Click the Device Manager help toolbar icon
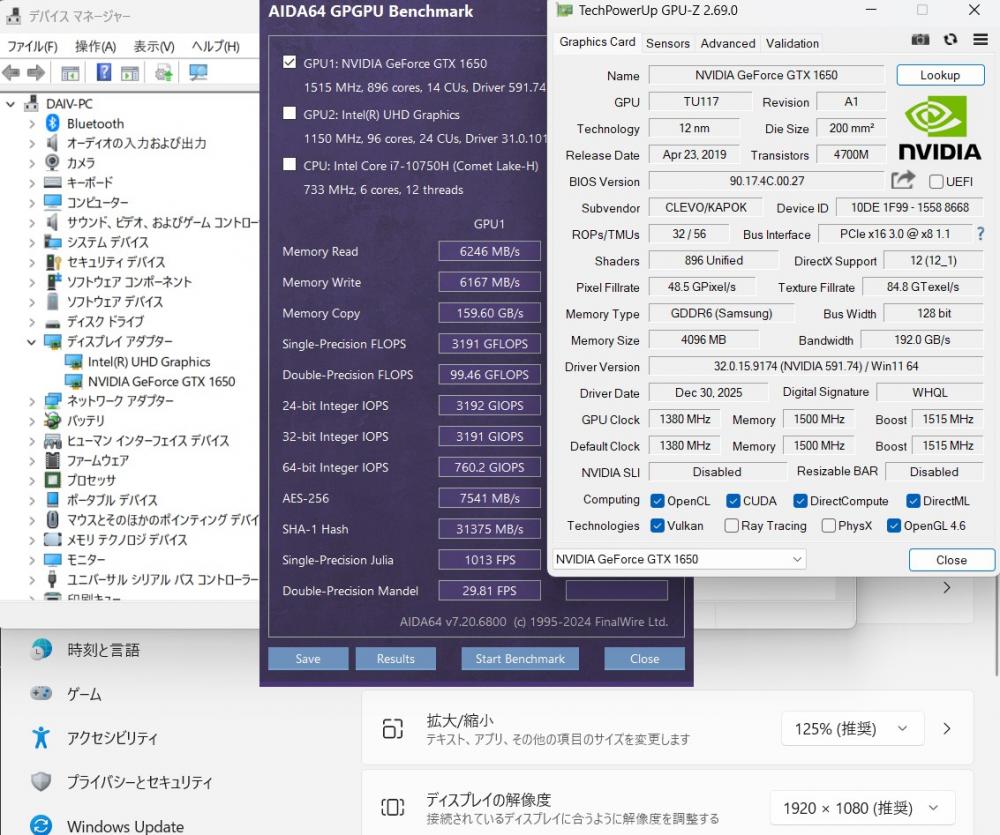Image resolution: width=1000 pixels, height=835 pixels. pos(104,72)
